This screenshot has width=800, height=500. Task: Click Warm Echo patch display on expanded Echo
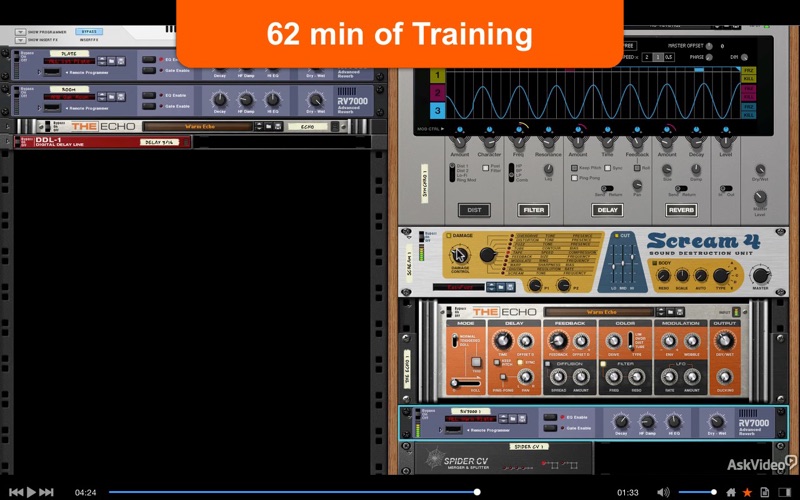tap(601, 311)
